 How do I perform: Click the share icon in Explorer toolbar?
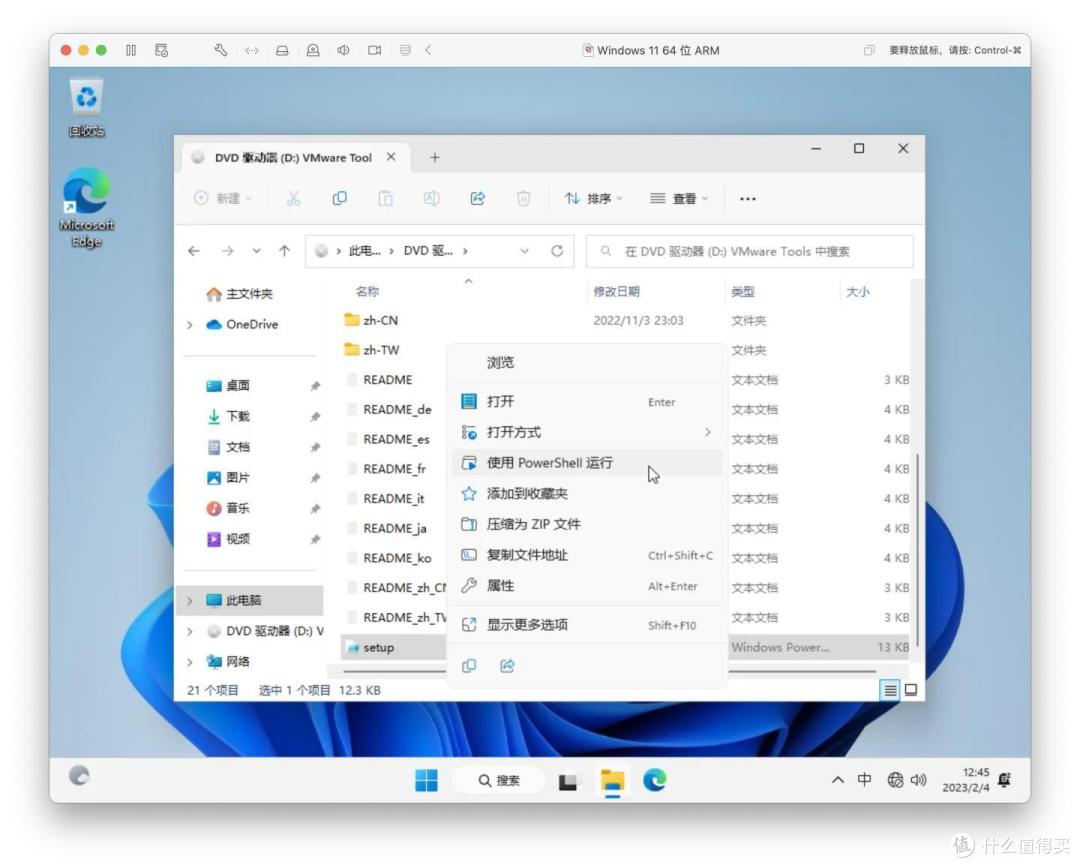pos(477,198)
